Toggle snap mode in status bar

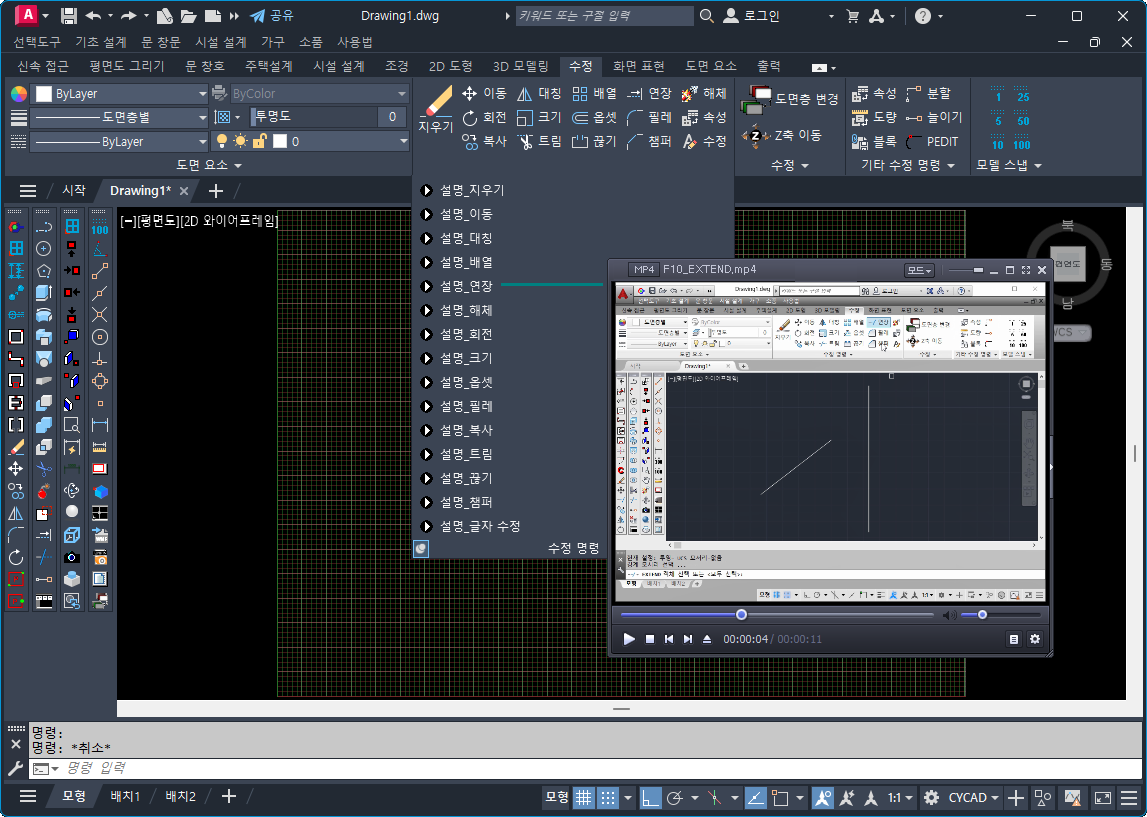tap(607, 797)
